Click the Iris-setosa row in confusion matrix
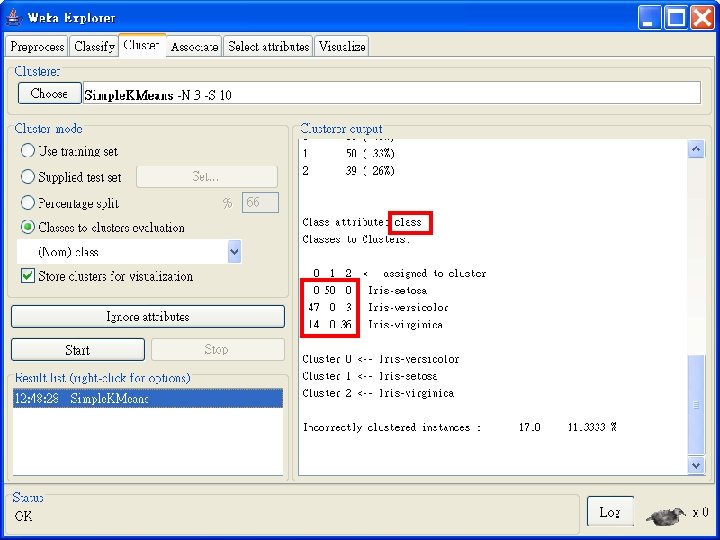This screenshot has width=720, height=540. tap(370, 291)
